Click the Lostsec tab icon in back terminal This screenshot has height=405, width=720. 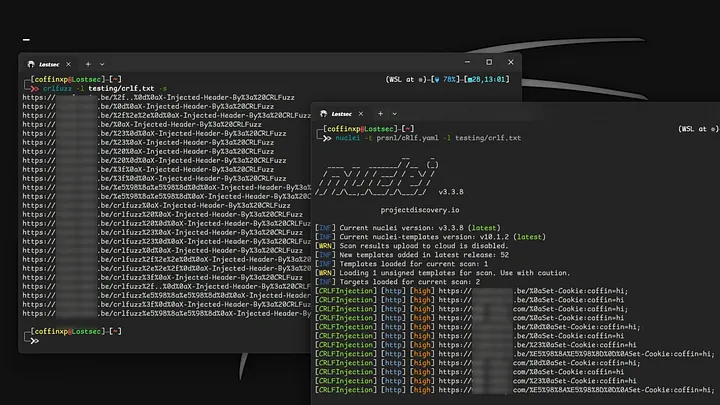point(31,64)
